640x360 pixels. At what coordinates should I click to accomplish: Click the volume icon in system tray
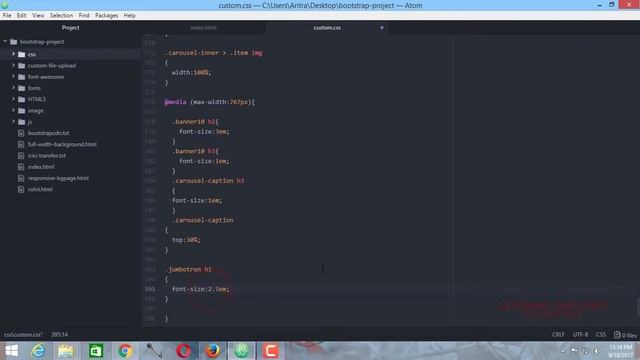(596, 351)
